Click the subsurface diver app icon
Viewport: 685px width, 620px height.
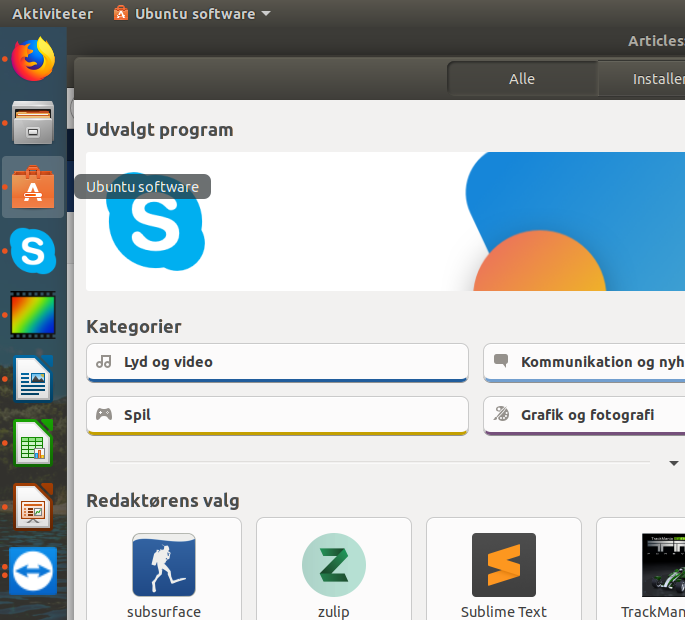pos(164,565)
